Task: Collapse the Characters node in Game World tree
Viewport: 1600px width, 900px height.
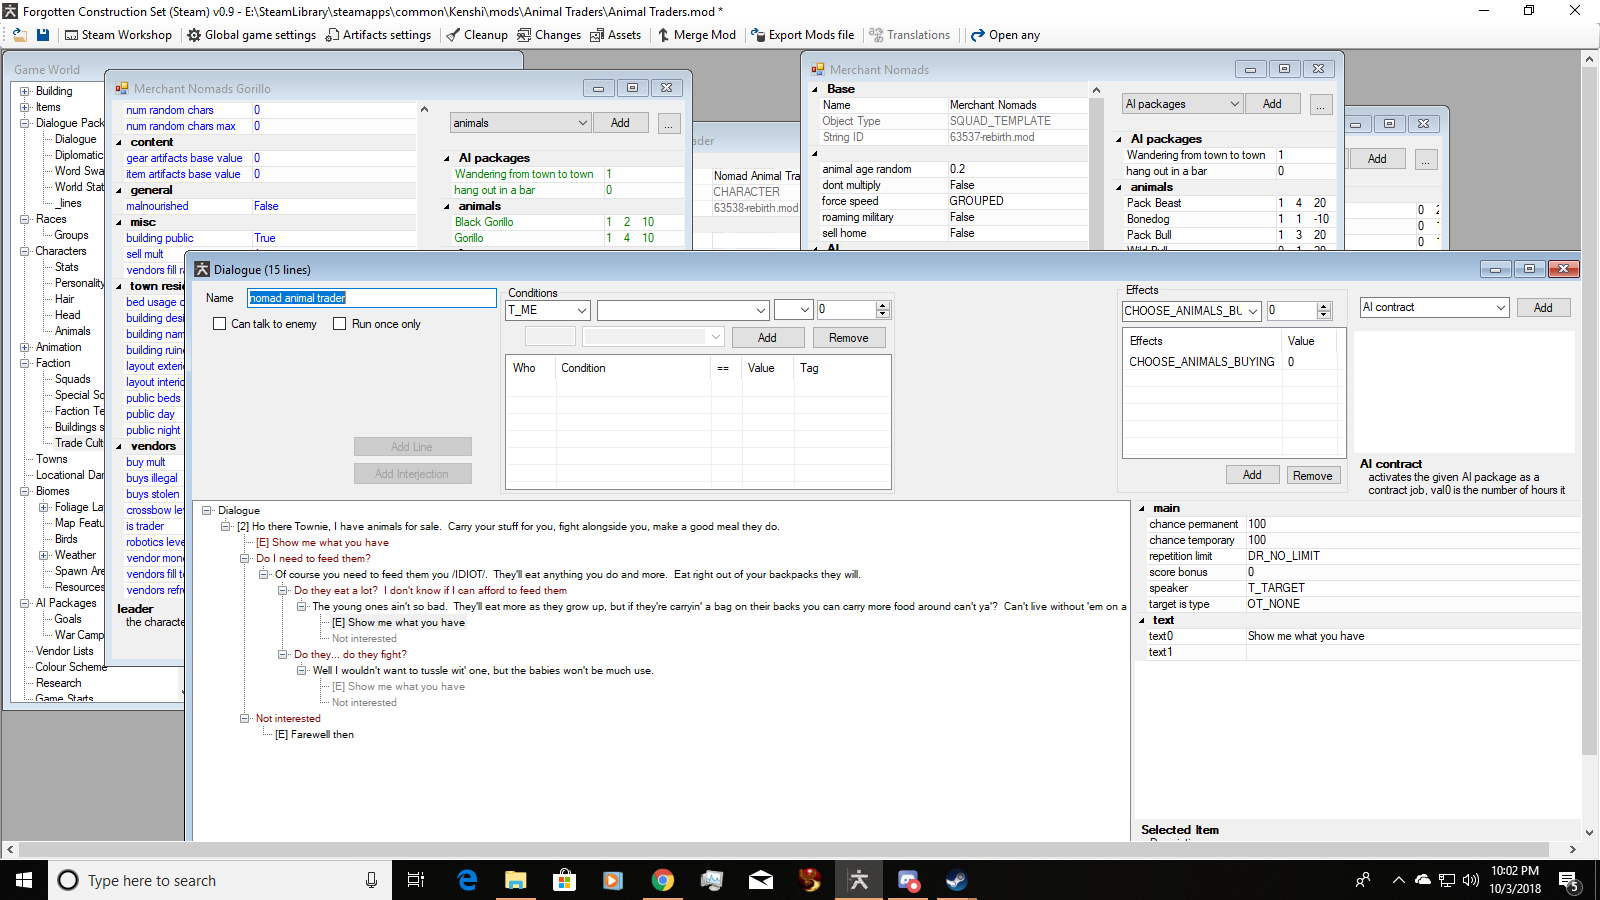Action: pos(25,251)
